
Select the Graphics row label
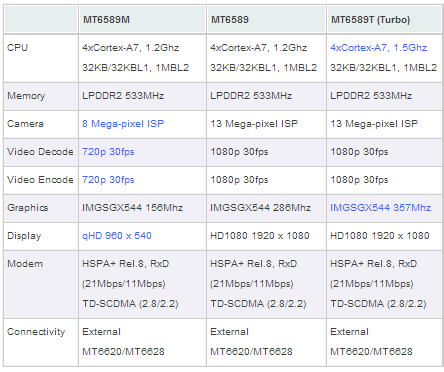point(28,208)
